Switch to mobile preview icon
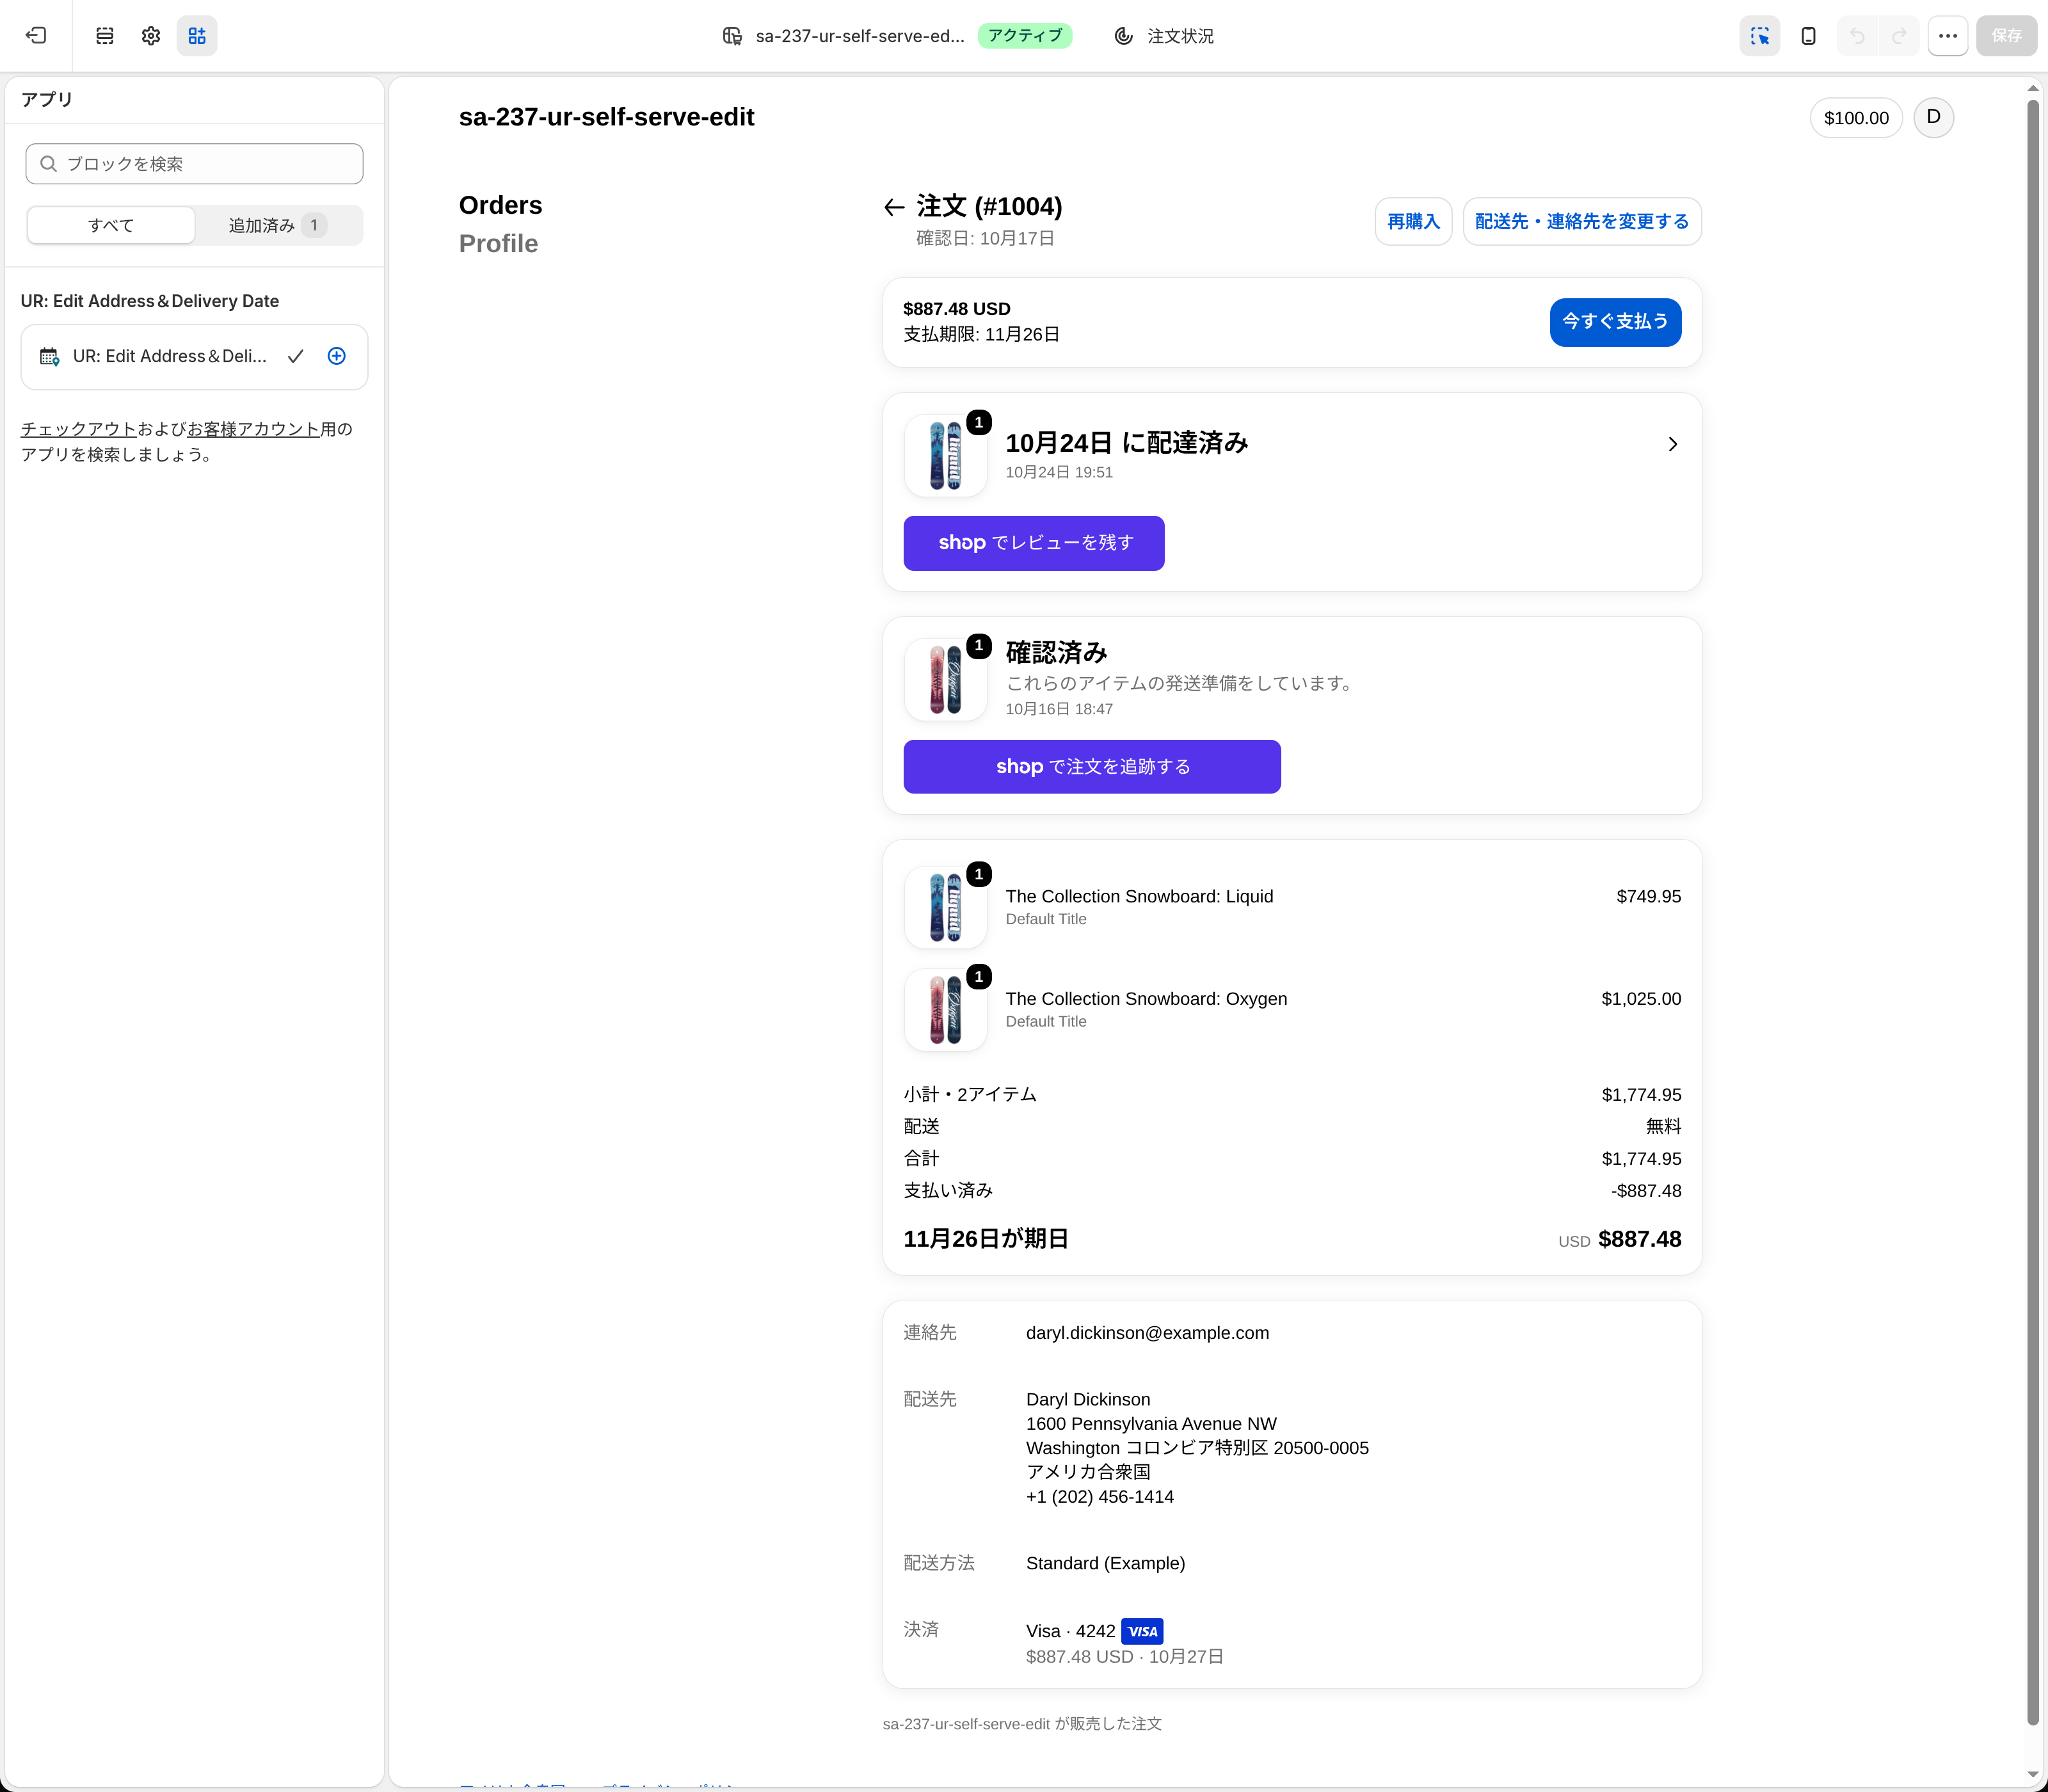2048x1792 pixels. (x=1808, y=36)
